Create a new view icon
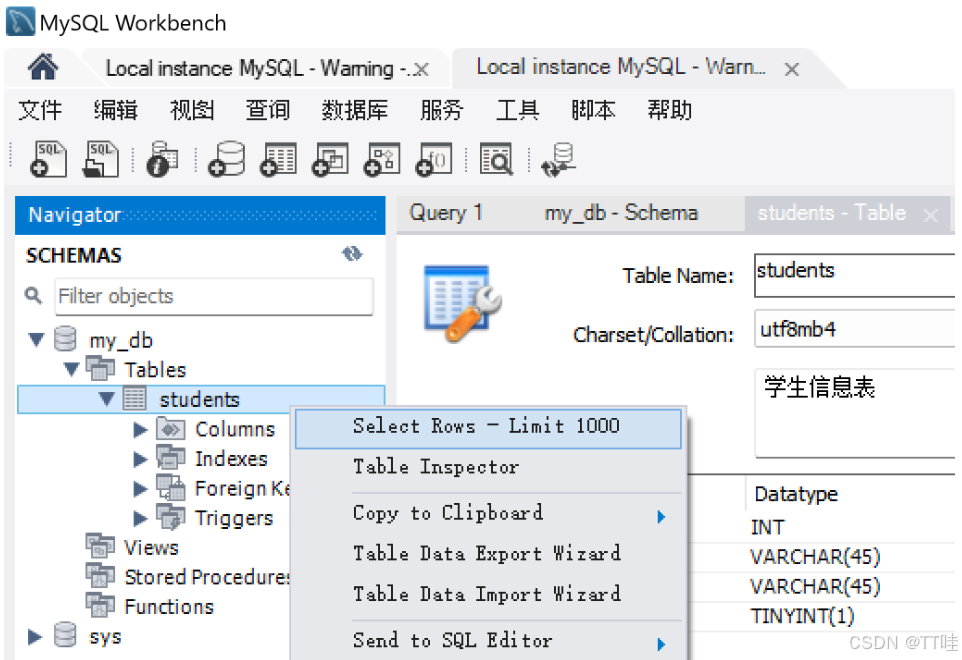Image resolution: width=962 pixels, height=660 pixels. [x=330, y=159]
